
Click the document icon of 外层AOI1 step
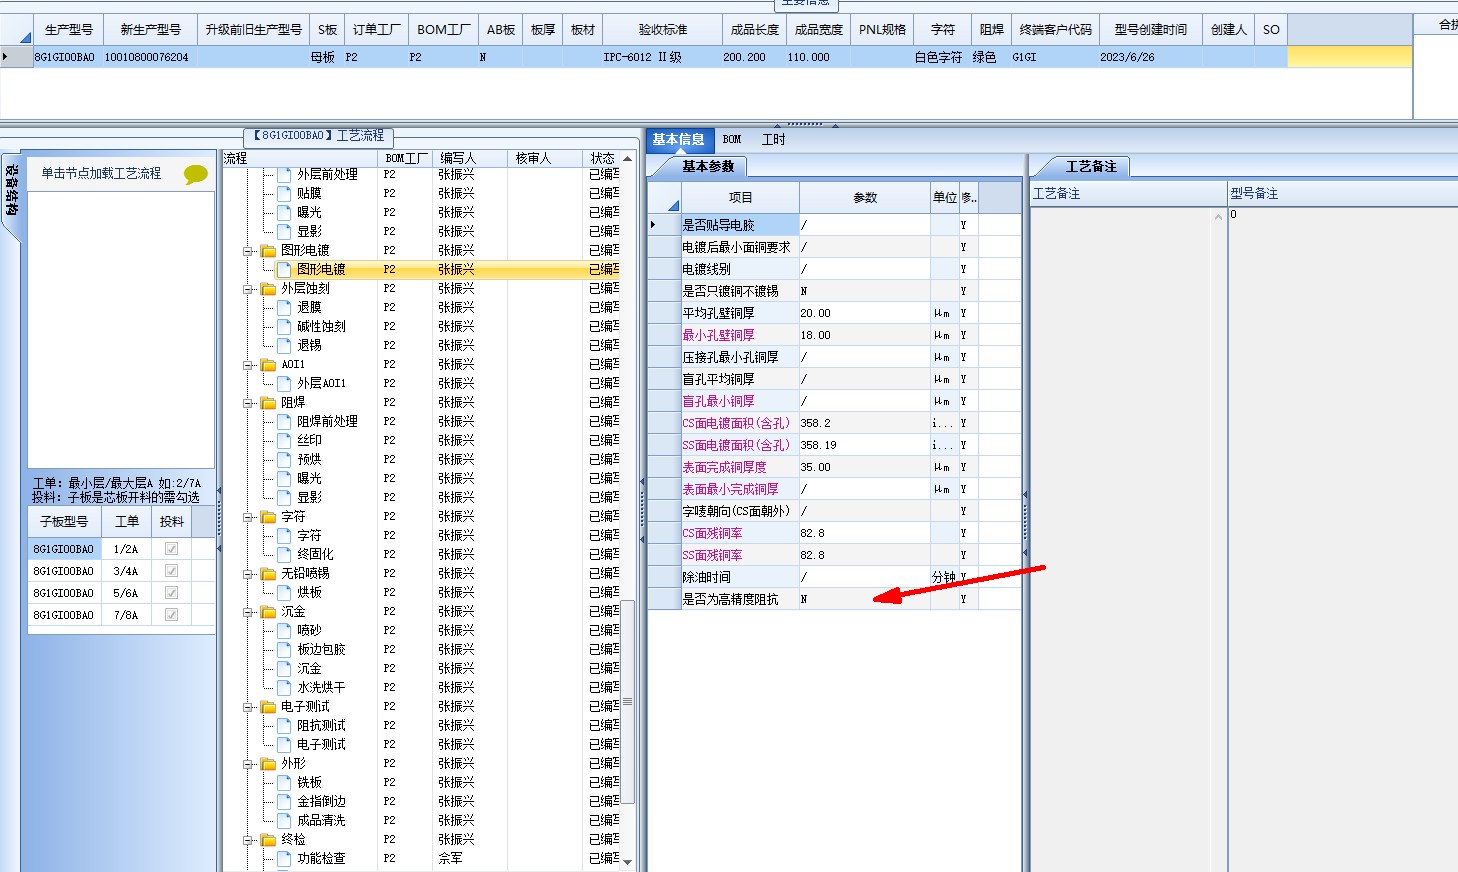click(x=284, y=383)
